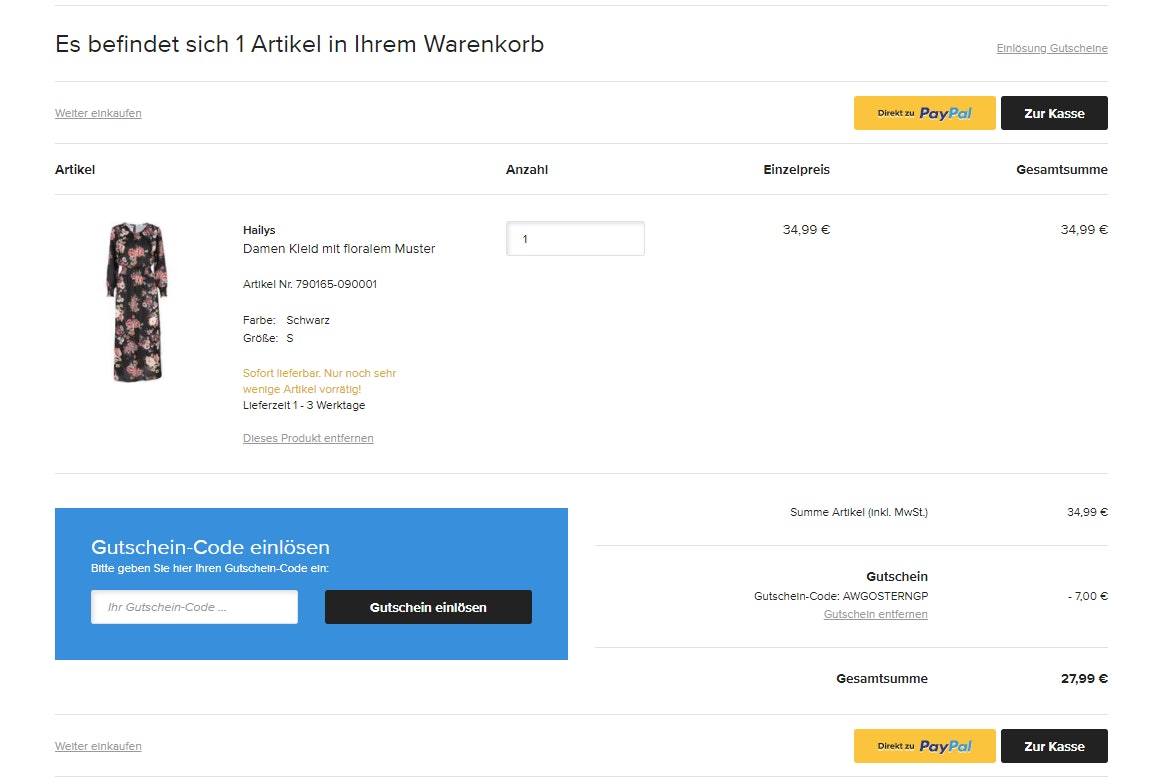This screenshot has width=1166, height=784.
Task: Click the top 'Direkt zu PayPal' button
Action: point(924,113)
